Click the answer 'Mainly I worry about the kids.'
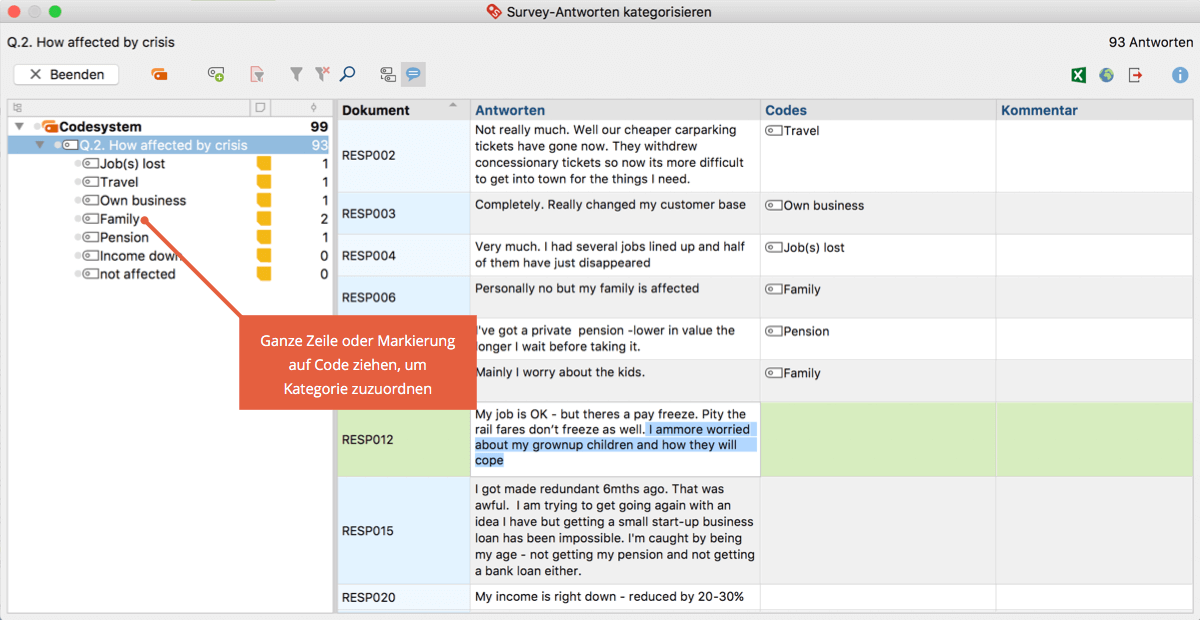Viewport: 1200px width, 620px height. [560, 372]
